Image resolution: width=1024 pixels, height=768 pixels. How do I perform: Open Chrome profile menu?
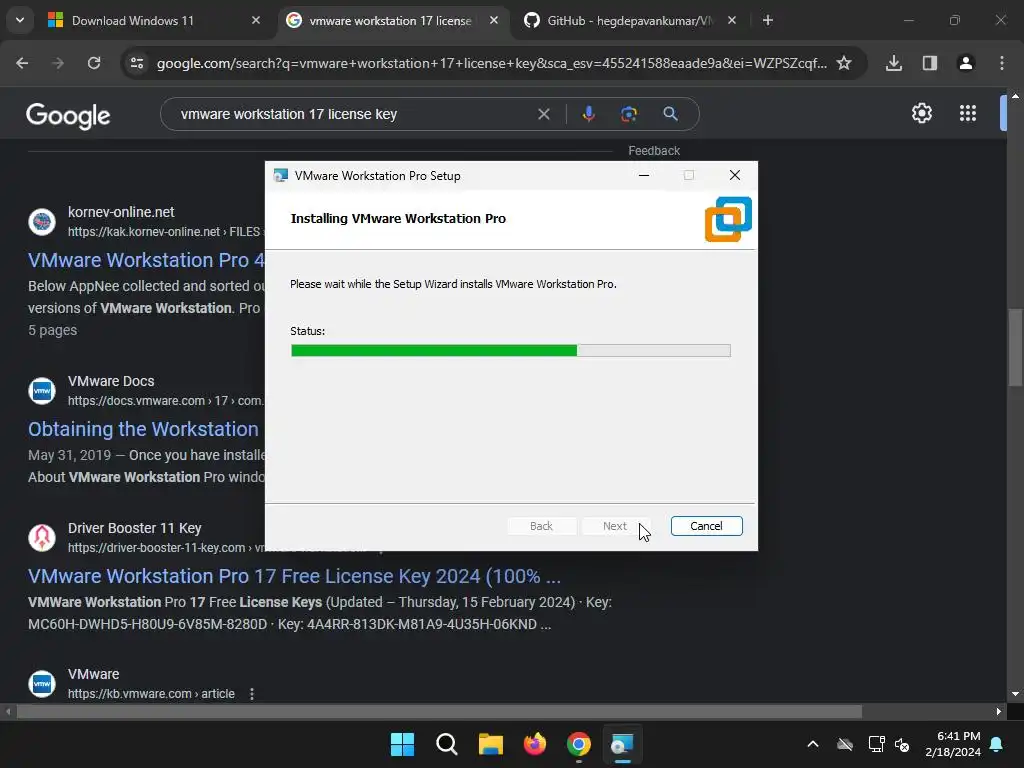coord(966,63)
